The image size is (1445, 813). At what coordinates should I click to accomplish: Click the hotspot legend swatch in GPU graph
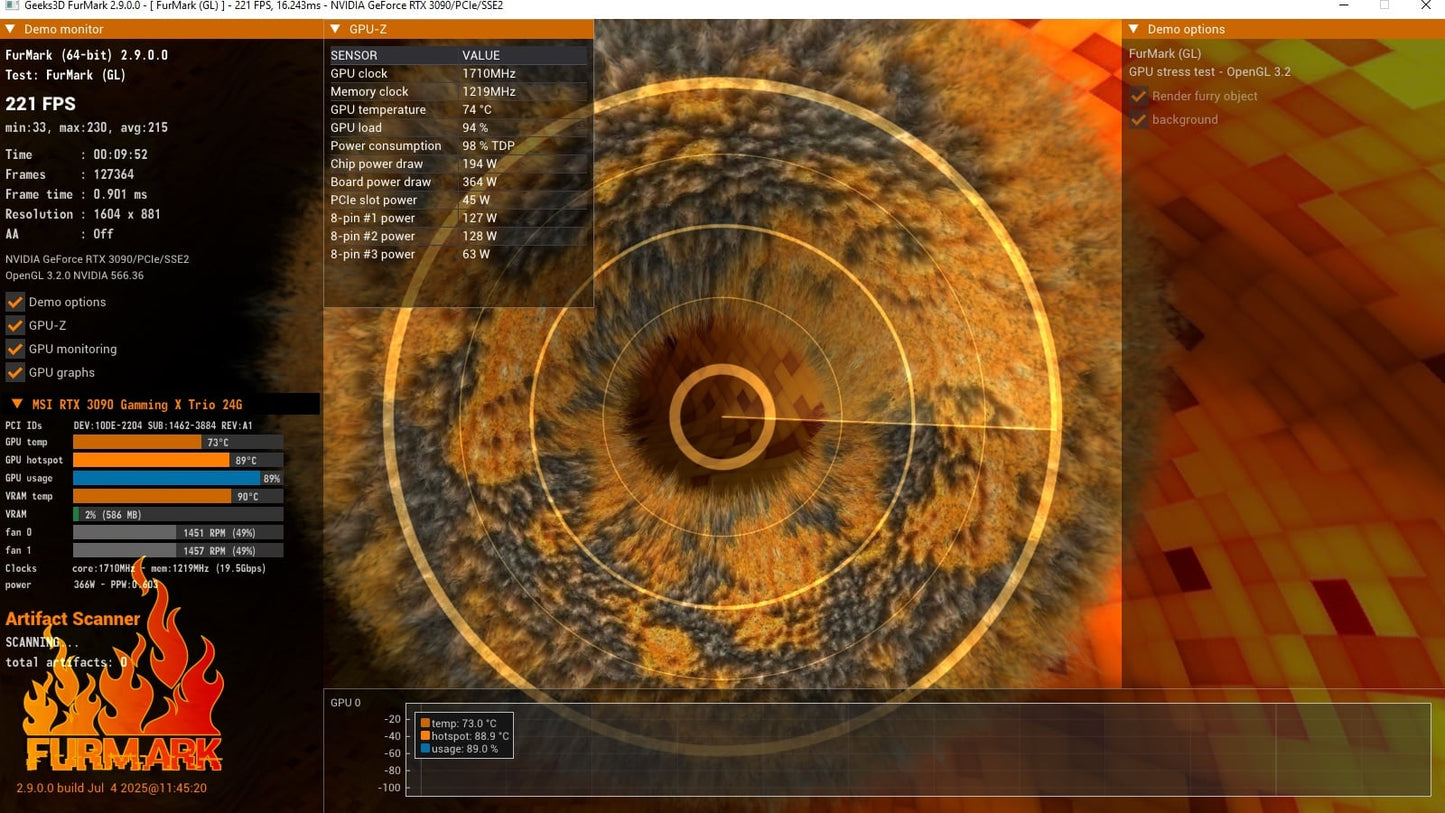click(425, 736)
